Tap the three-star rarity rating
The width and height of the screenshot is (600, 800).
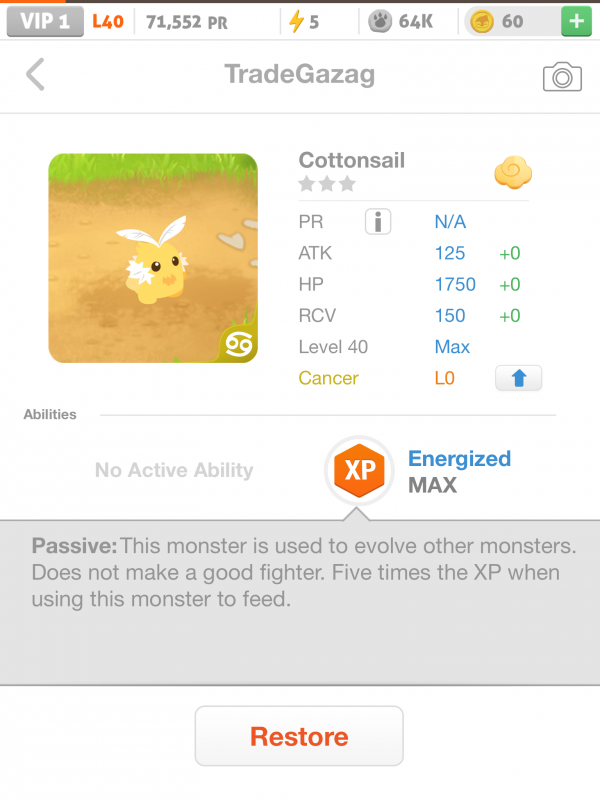point(327,184)
